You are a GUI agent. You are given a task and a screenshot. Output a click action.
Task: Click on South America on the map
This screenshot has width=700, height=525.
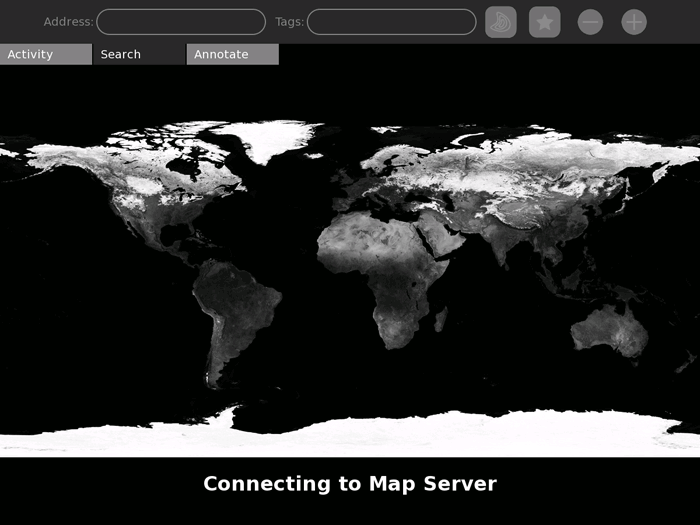[236, 310]
